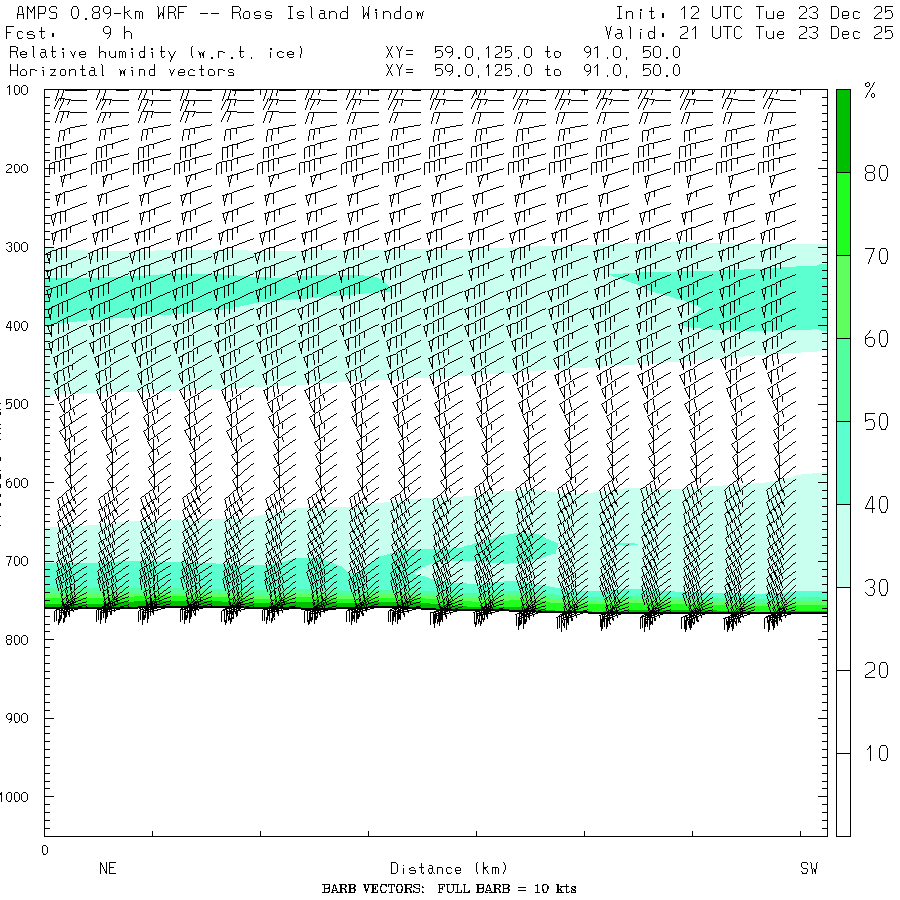Click the Relative humidity (w.r.t. ice) label
900x900 pixels.
156,52
